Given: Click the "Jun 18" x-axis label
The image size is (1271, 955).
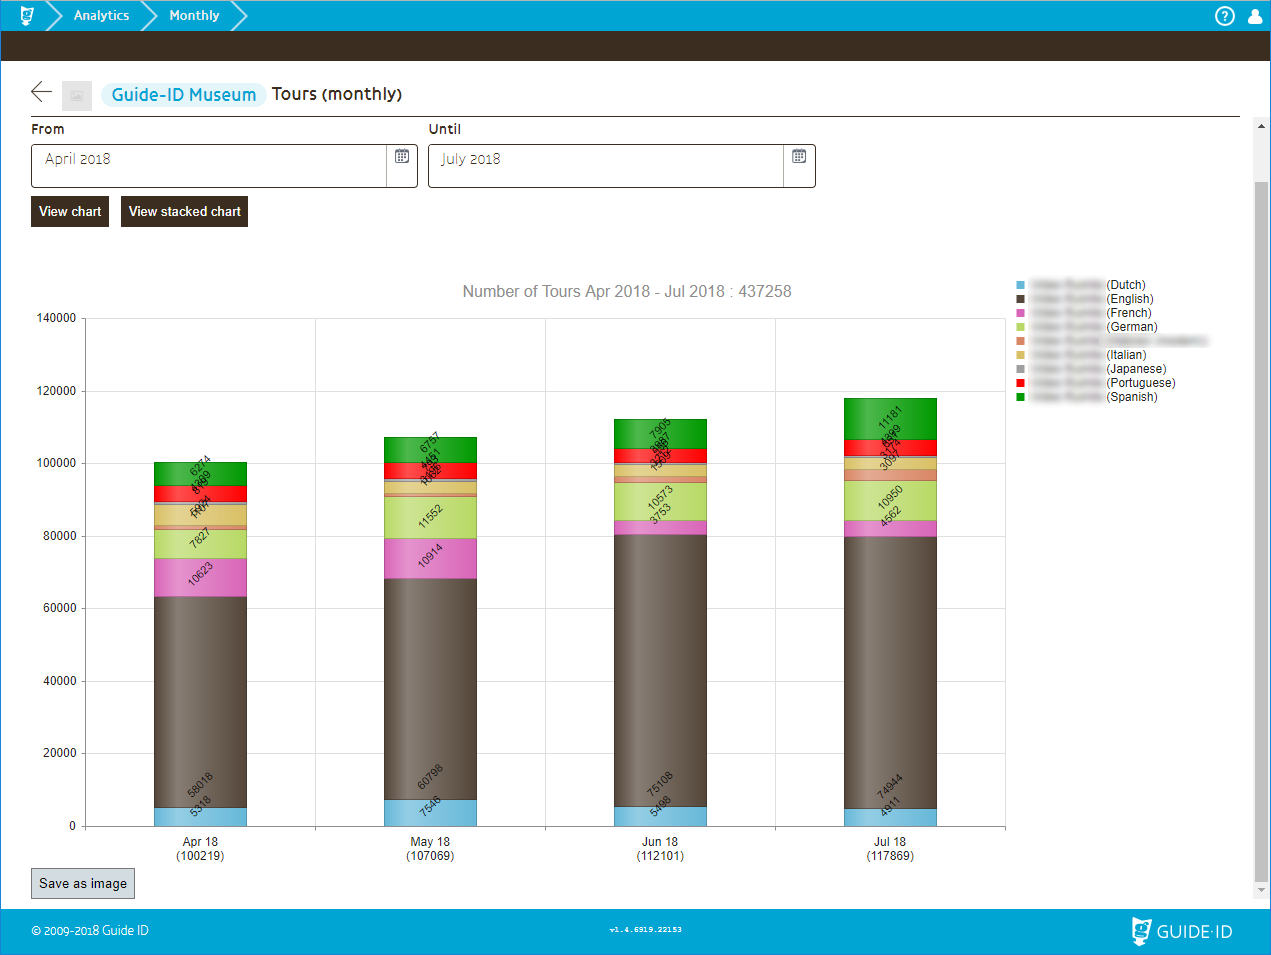Looking at the screenshot, I should [660, 842].
